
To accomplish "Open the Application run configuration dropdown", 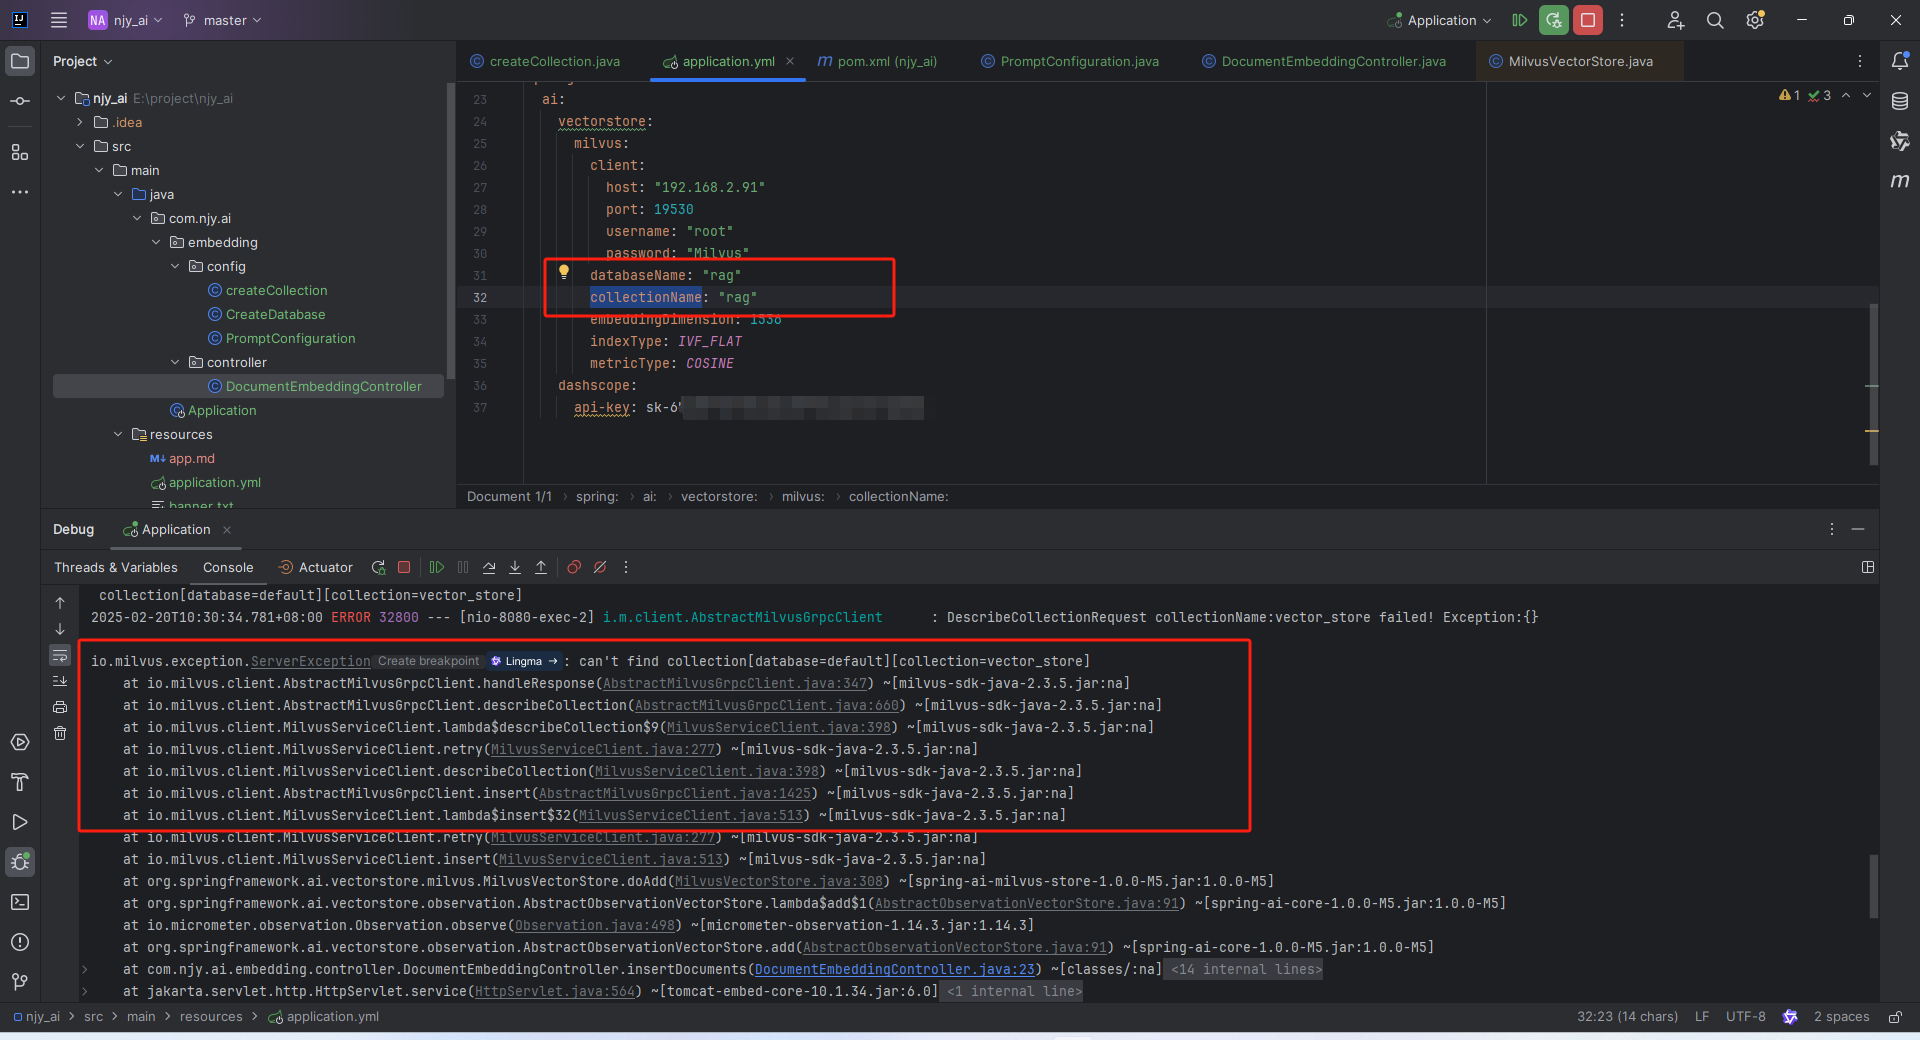I will (x=1440, y=20).
